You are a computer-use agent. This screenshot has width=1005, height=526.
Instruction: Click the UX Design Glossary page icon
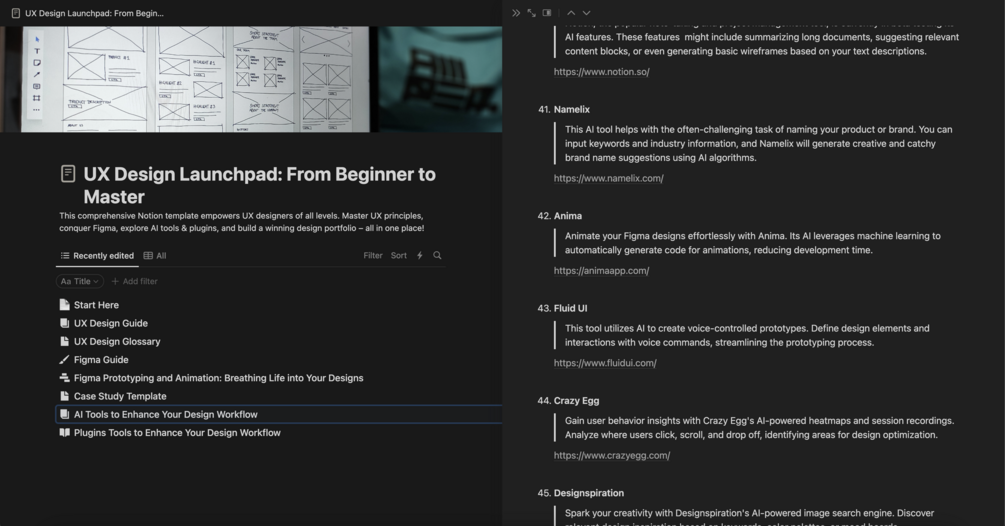(x=64, y=341)
